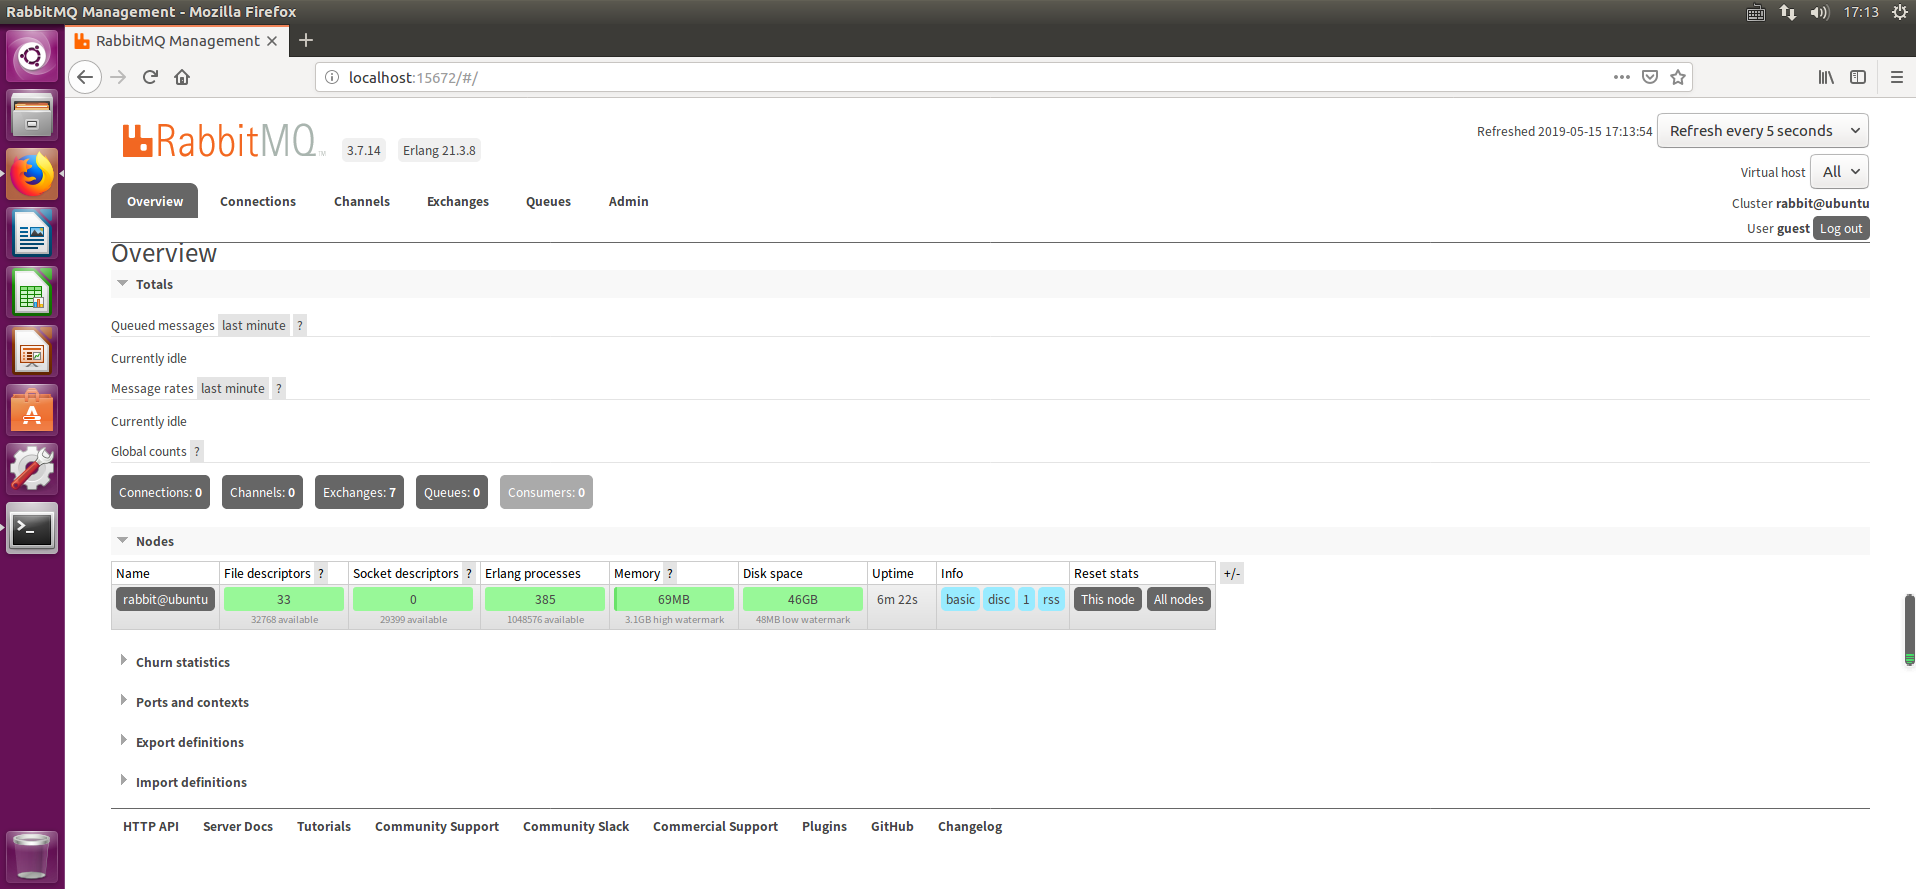Switch to the Overview tab

155,201
